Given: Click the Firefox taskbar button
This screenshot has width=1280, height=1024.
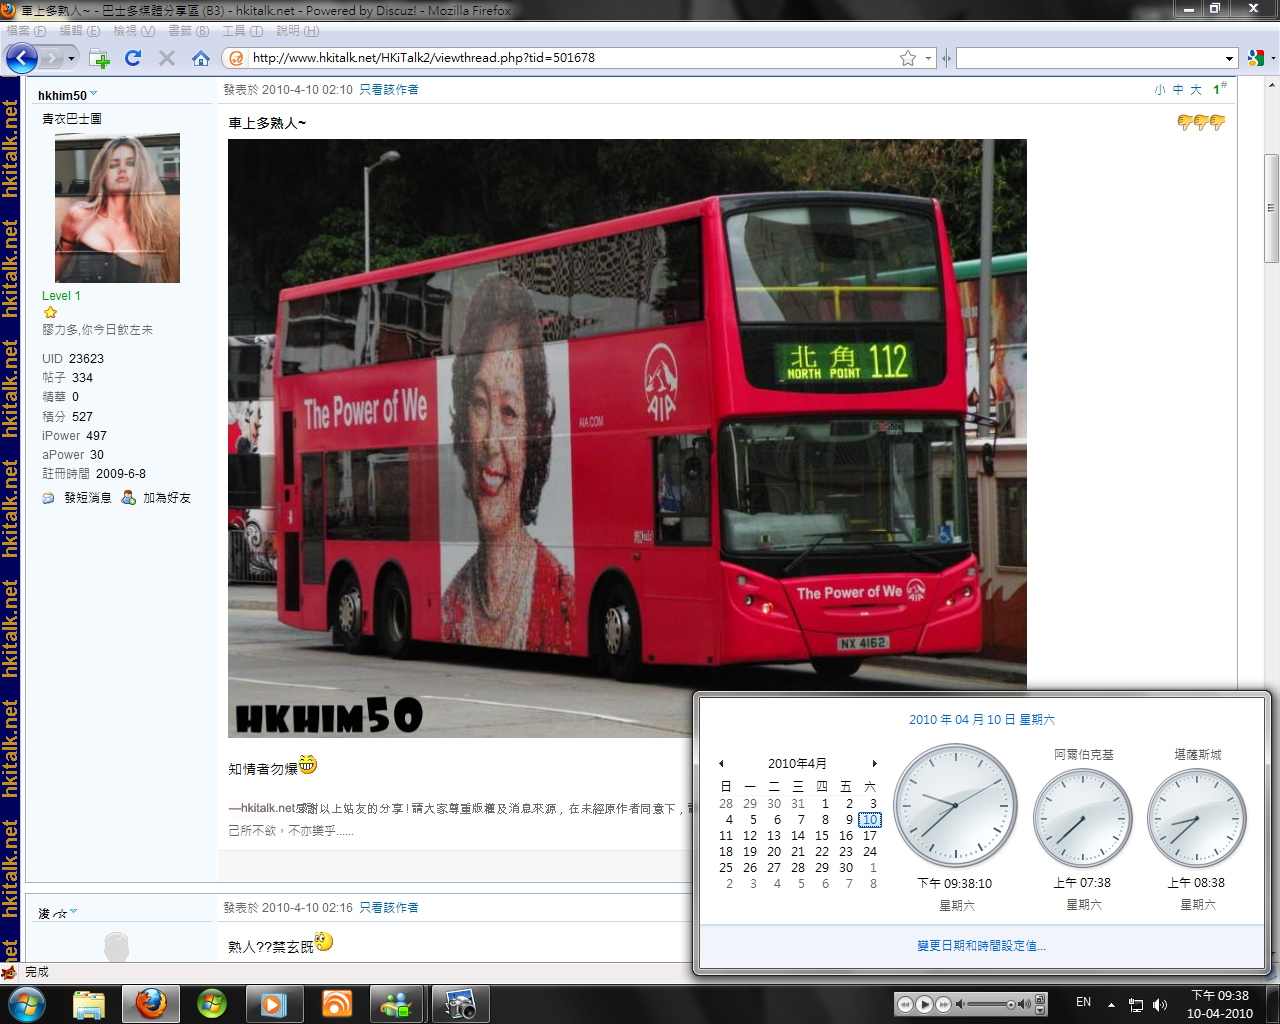Looking at the screenshot, I should click(x=151, y=1004).
